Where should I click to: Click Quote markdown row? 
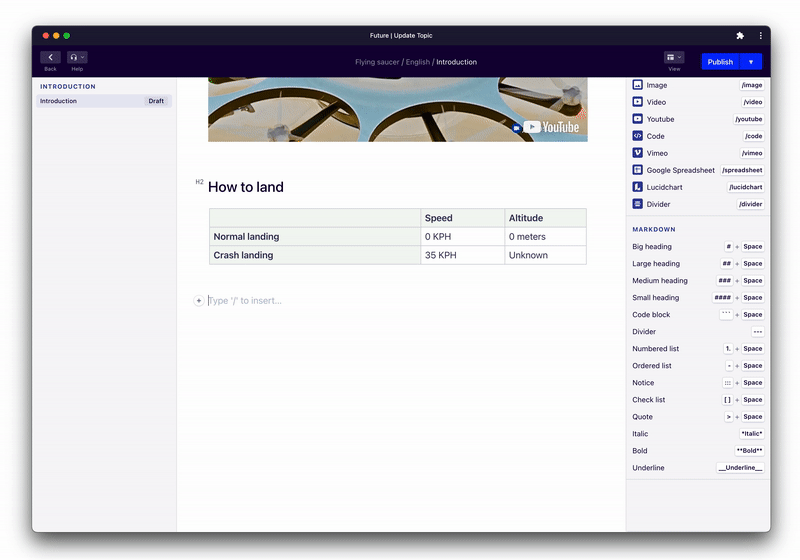point(697,417)
